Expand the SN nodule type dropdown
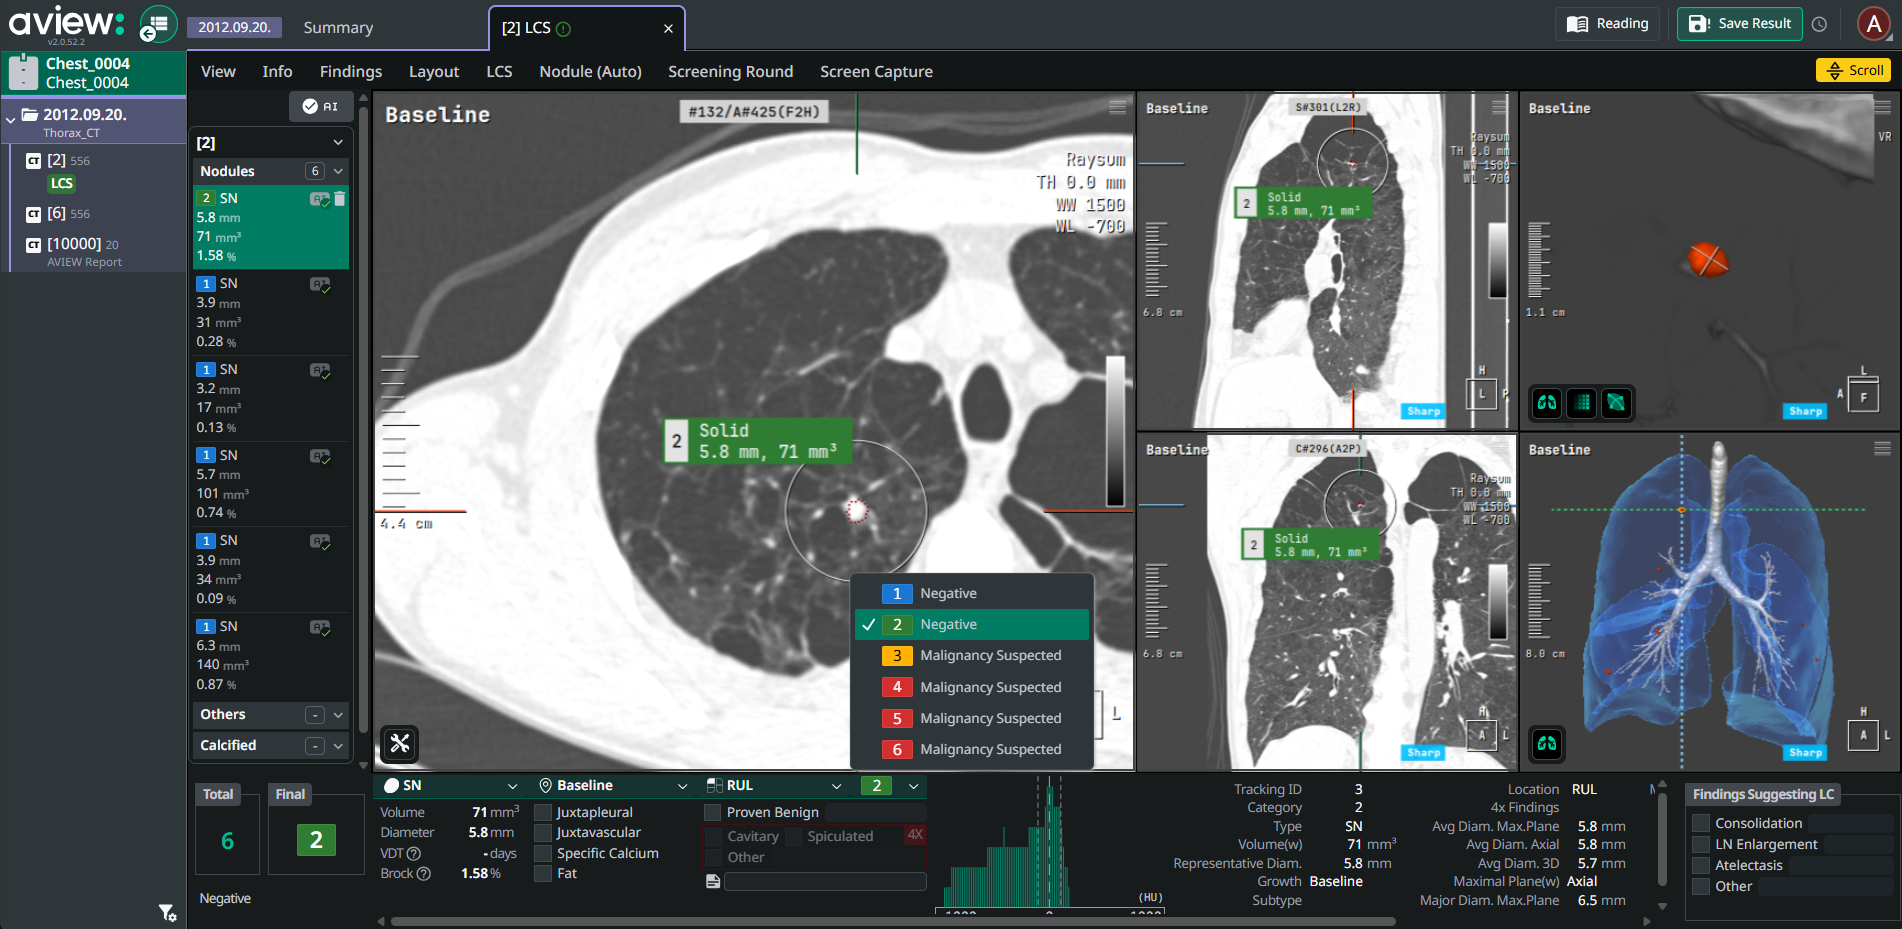Image resolution: width=1902 pixels, height=929 pixels. point(512,786)
